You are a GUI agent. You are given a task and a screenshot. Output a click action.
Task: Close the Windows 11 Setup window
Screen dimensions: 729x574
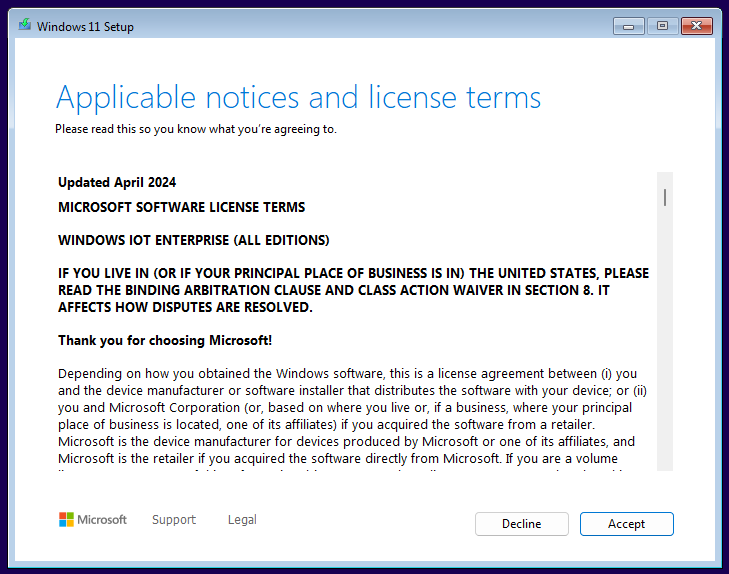click(x=696, y=26)
